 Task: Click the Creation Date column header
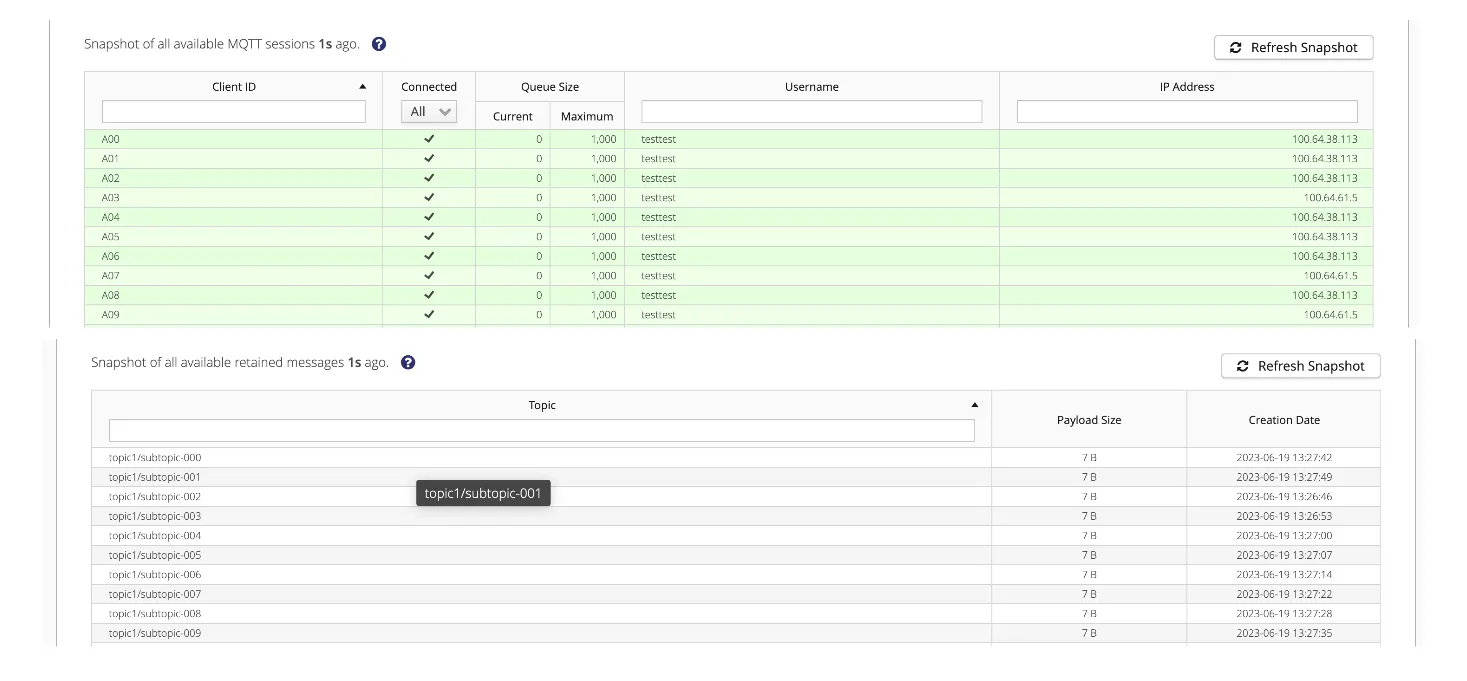[x=1284, y=420]
